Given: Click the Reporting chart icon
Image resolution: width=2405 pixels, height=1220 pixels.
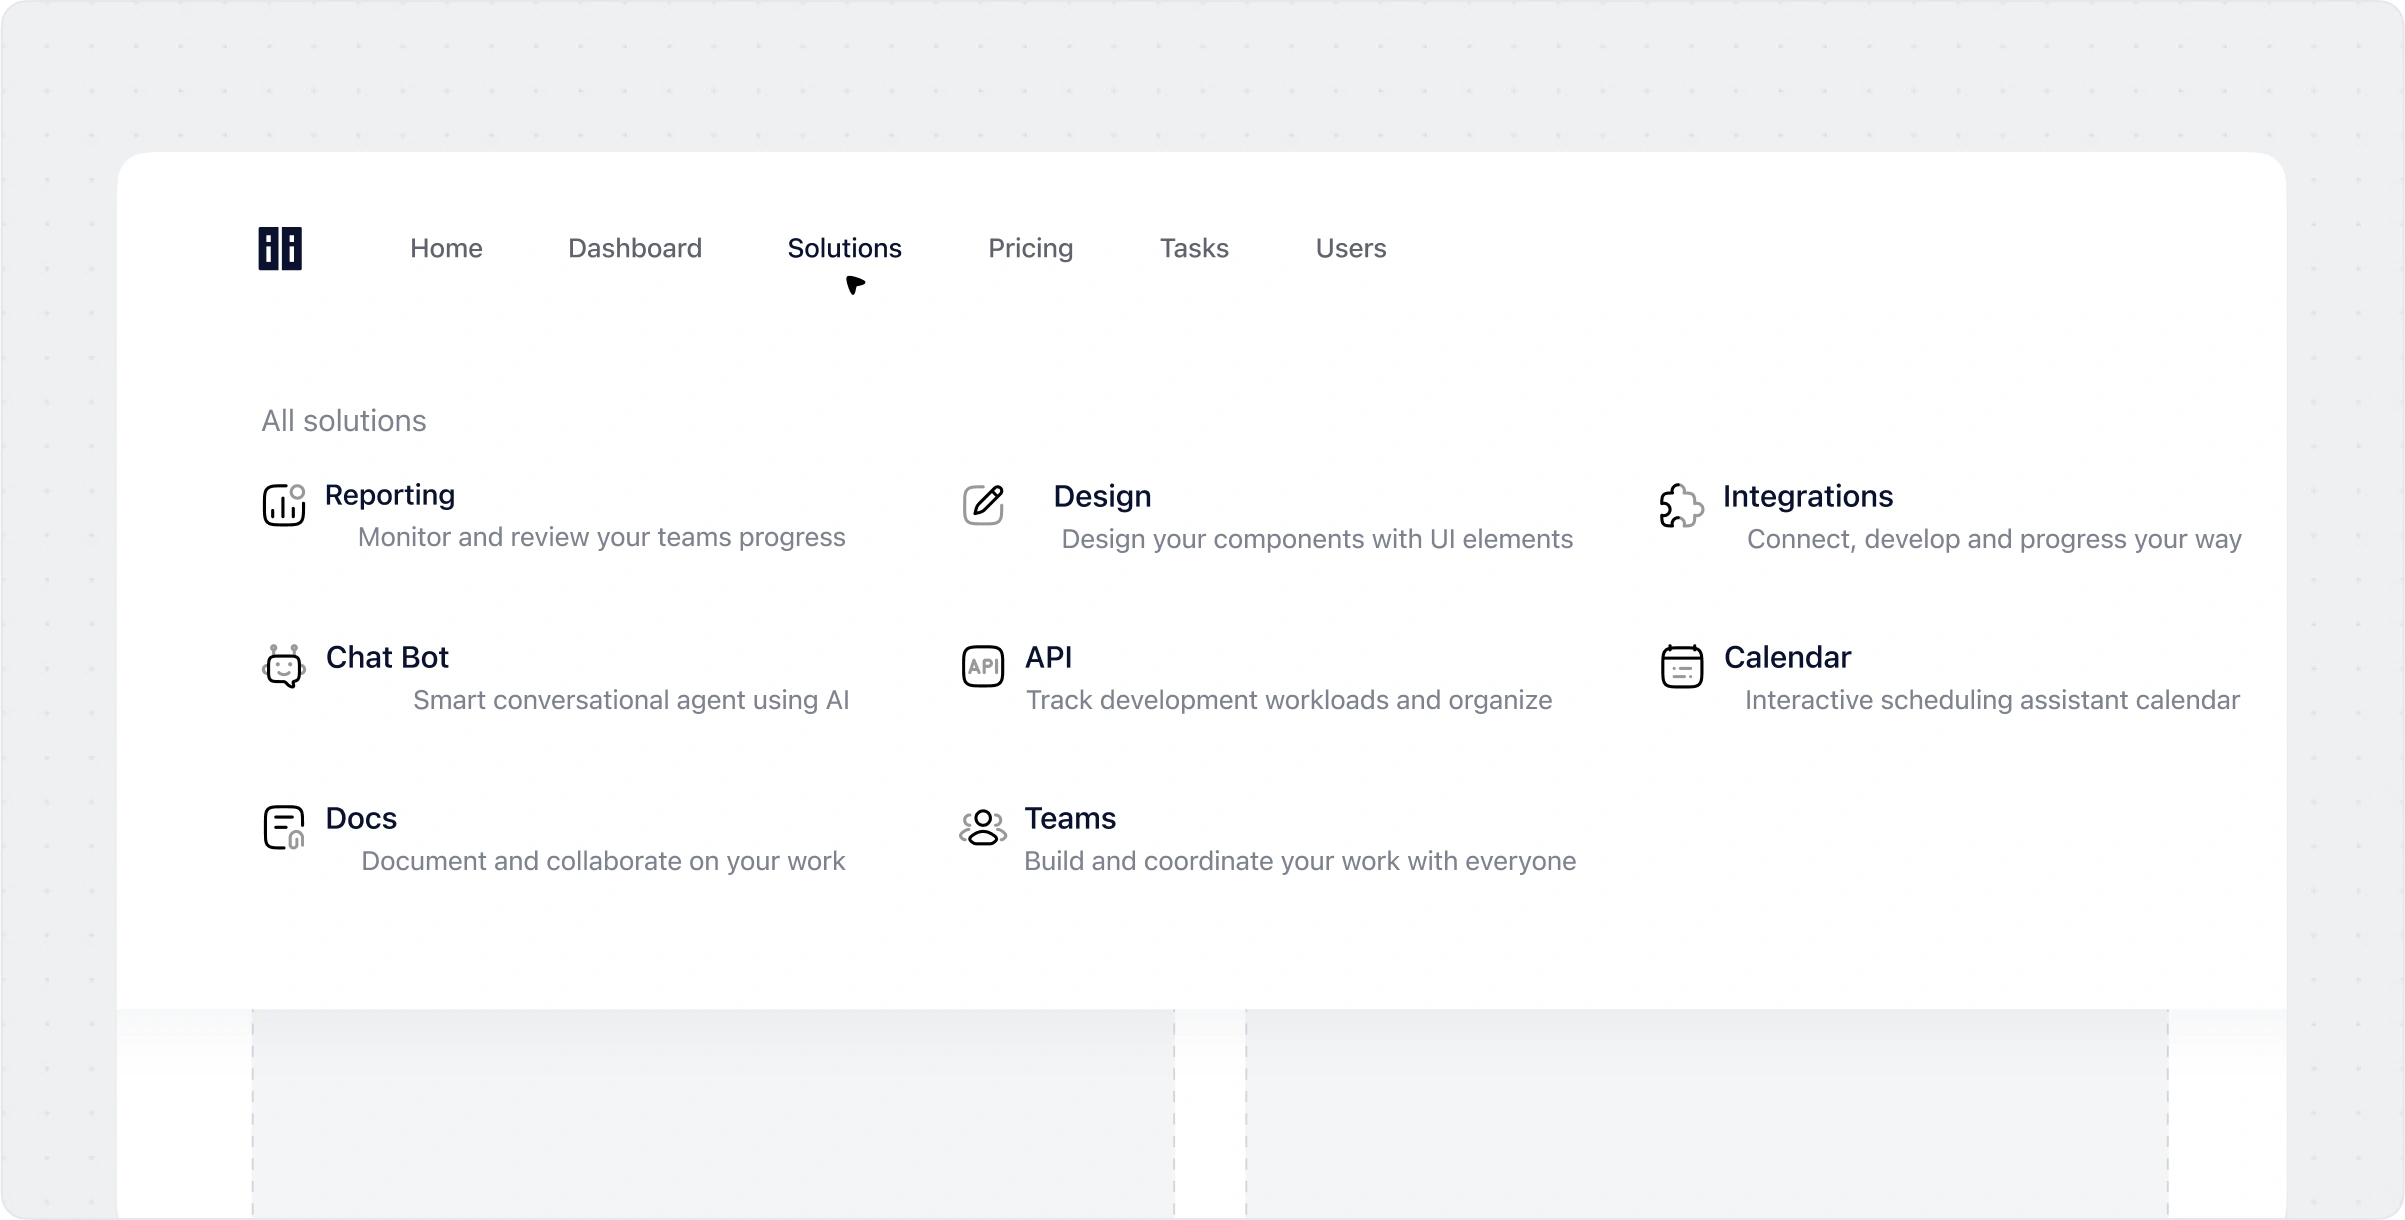Looking at the screenshot, I should [x=284, y=505].
